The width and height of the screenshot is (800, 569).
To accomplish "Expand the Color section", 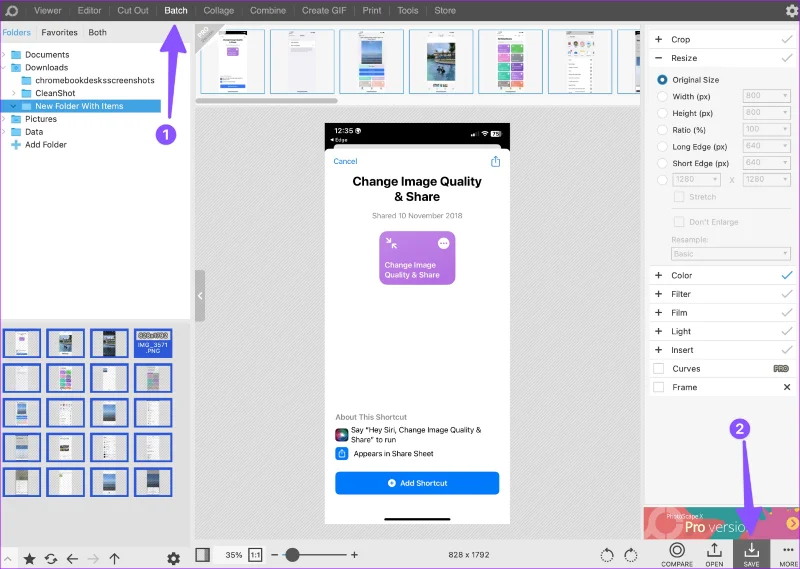I will point(659,276).
